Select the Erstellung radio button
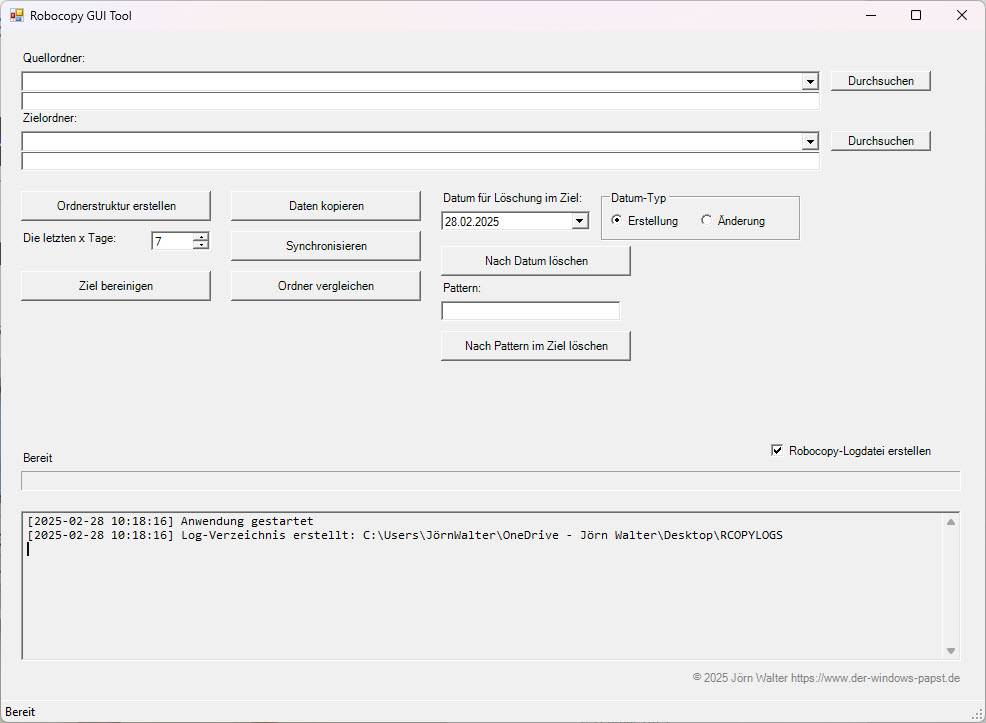The width and height of the screenshot is (986, 723). (616, 221)
